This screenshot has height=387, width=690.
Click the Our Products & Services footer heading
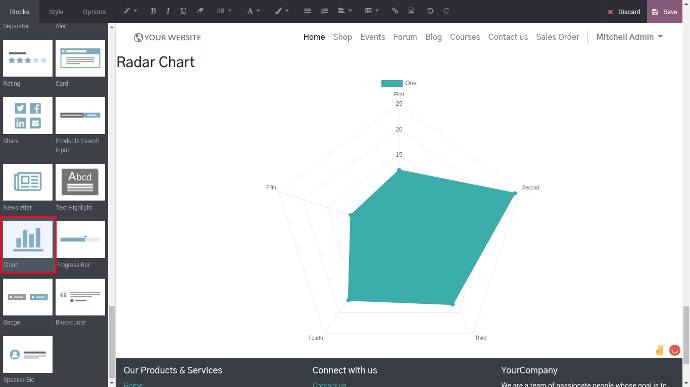[172, 370]
